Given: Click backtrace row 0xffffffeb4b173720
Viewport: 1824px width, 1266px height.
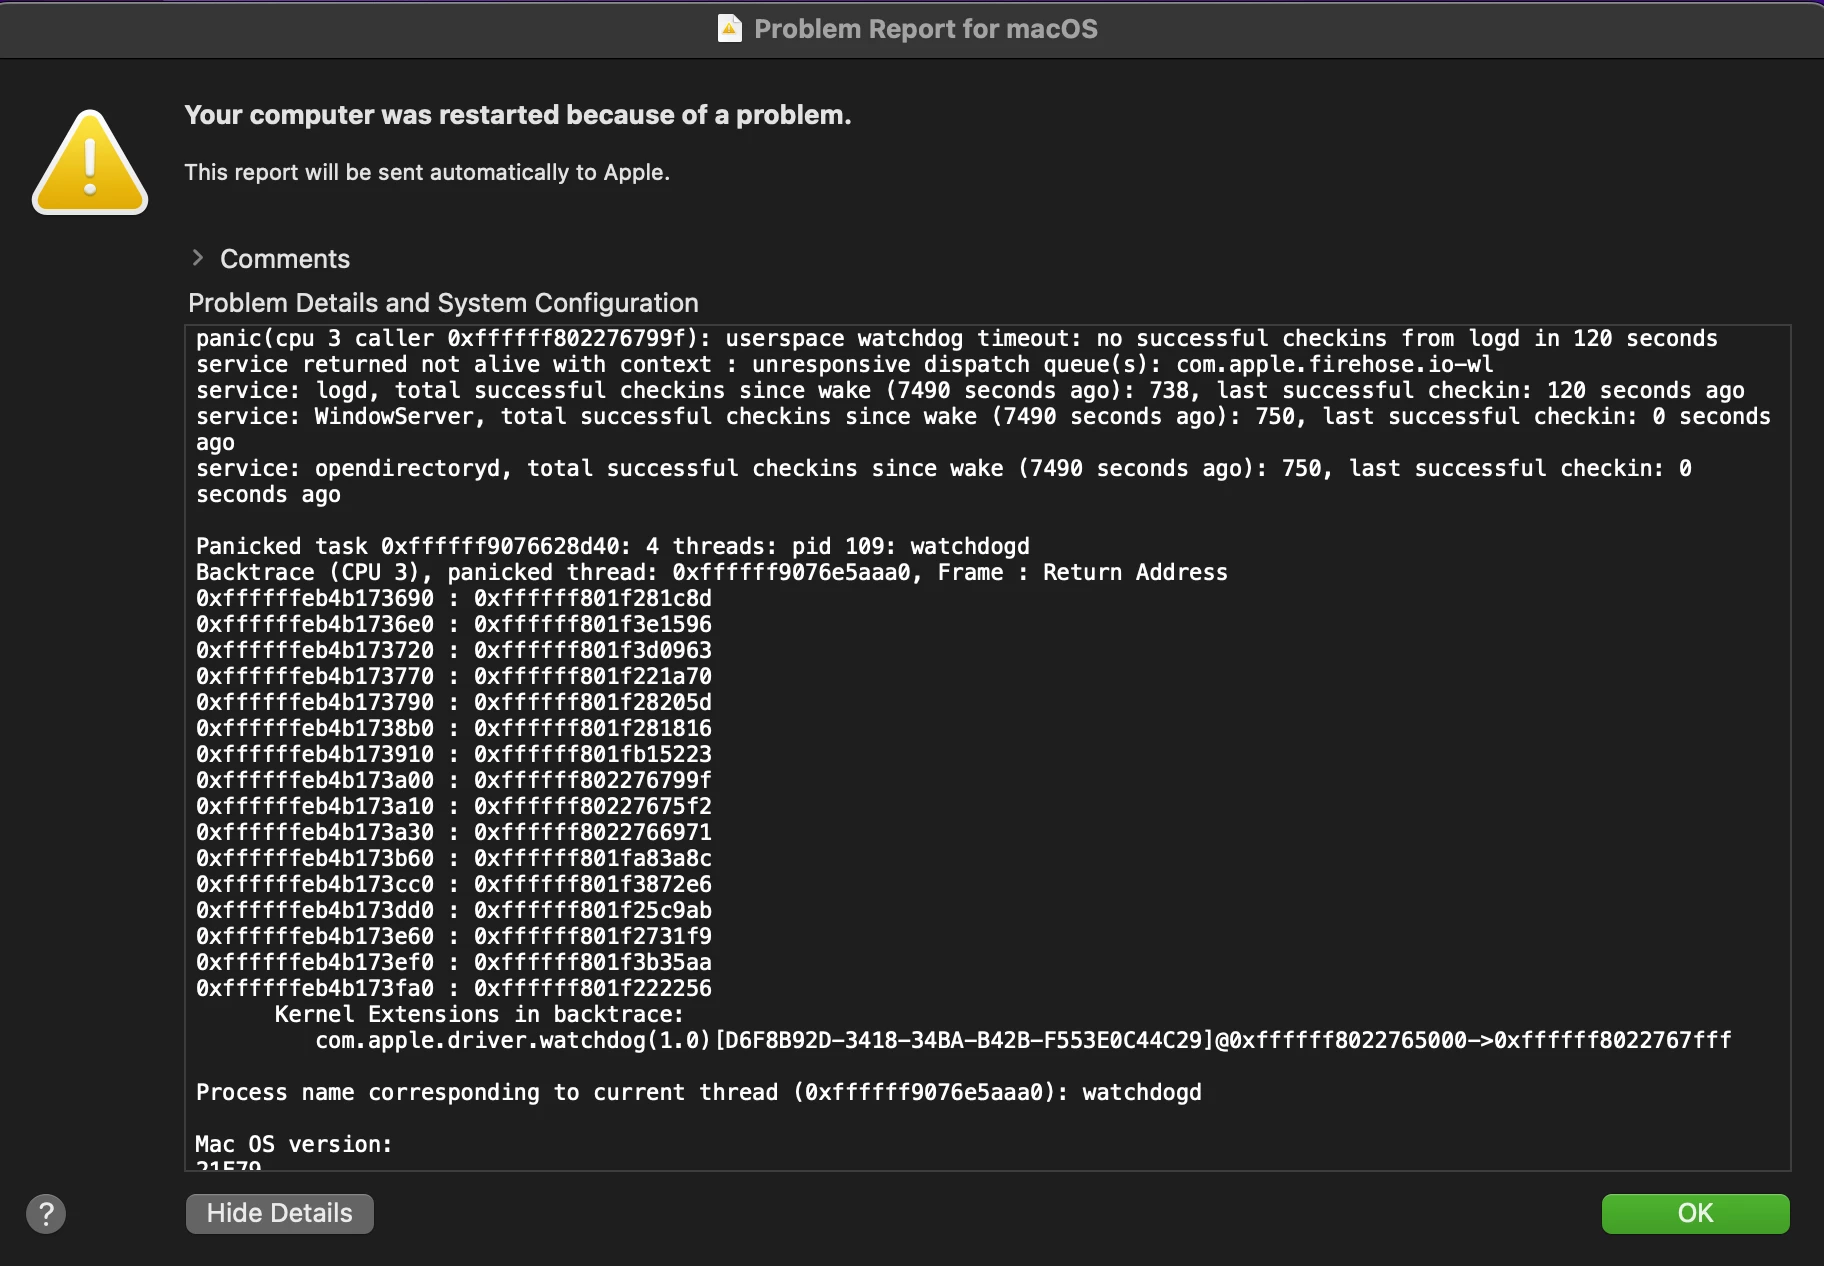Looking at the screenshot, I should point(453,651).
